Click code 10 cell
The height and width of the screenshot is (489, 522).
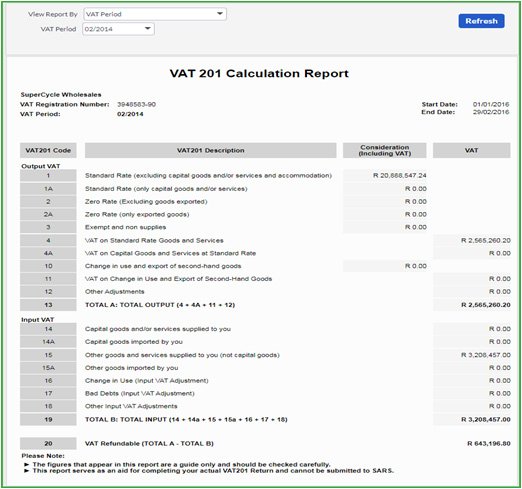(x=48, y=266)
